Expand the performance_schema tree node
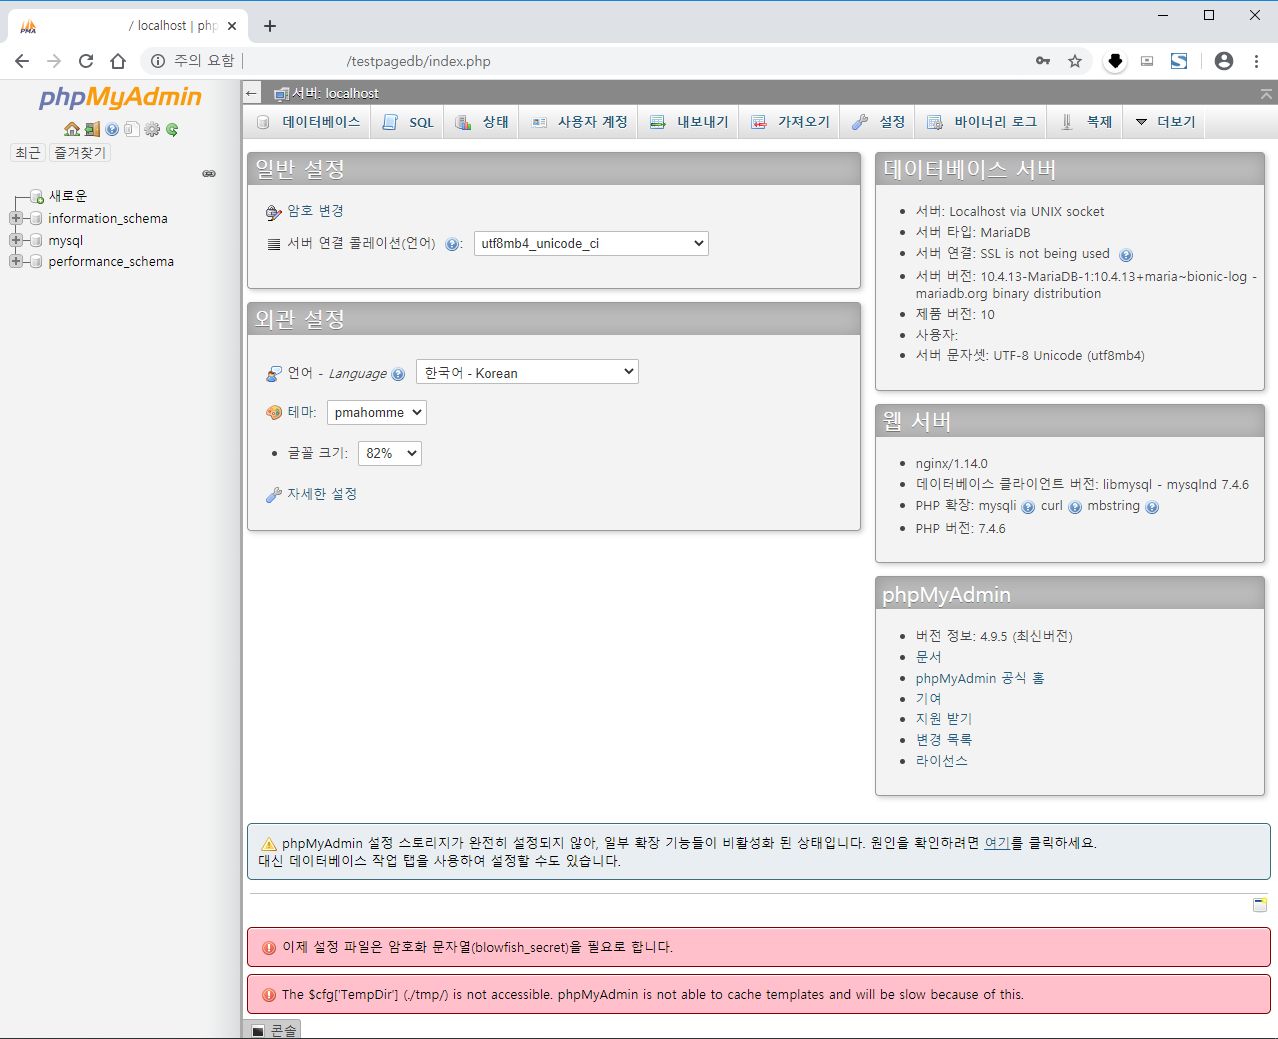 coord(15,261)
